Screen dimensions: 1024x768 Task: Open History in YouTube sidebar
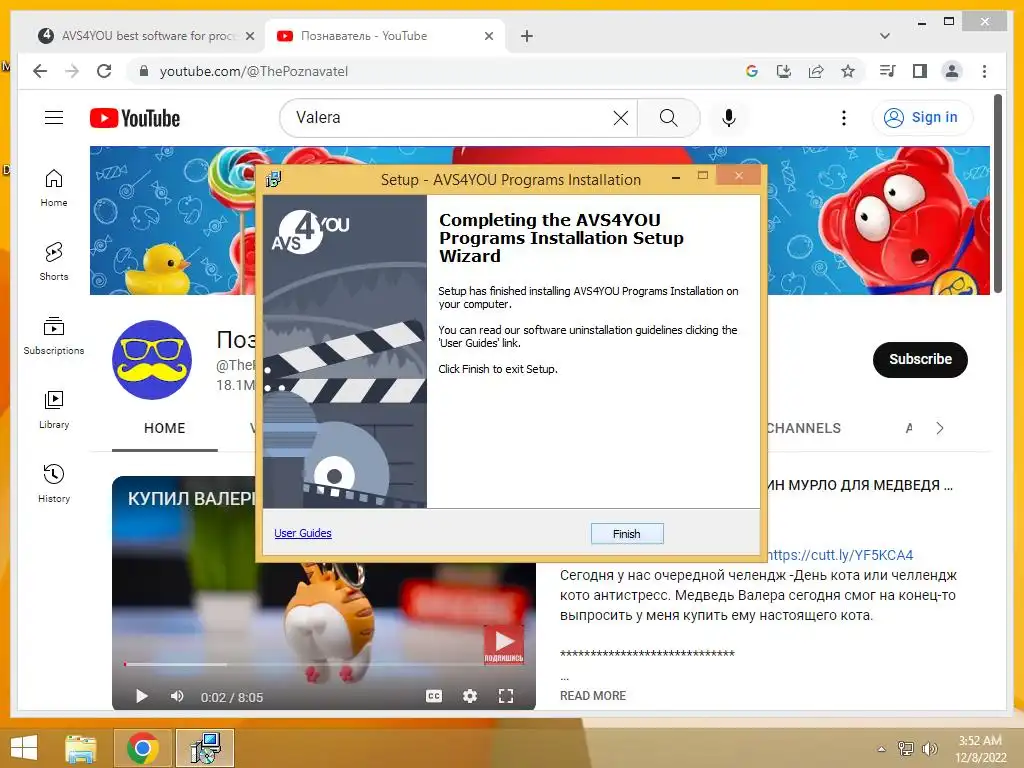click(x=54, y=483)
